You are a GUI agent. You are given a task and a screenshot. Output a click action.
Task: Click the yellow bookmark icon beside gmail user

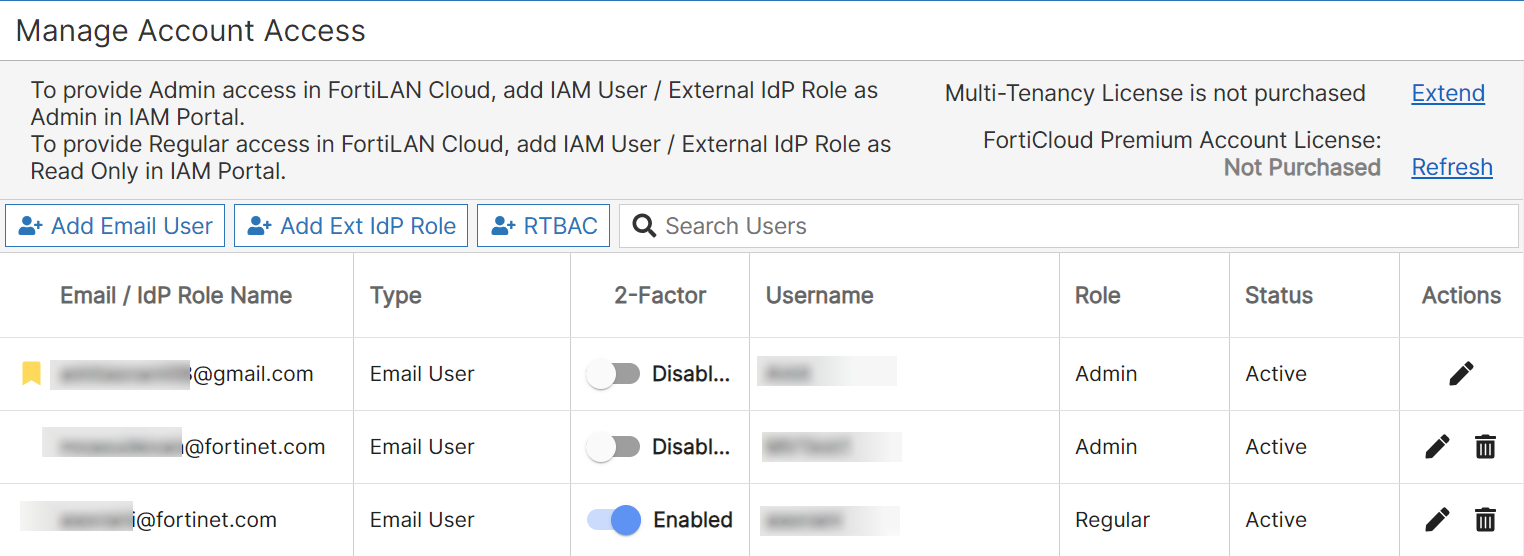[x=32, y=374]
